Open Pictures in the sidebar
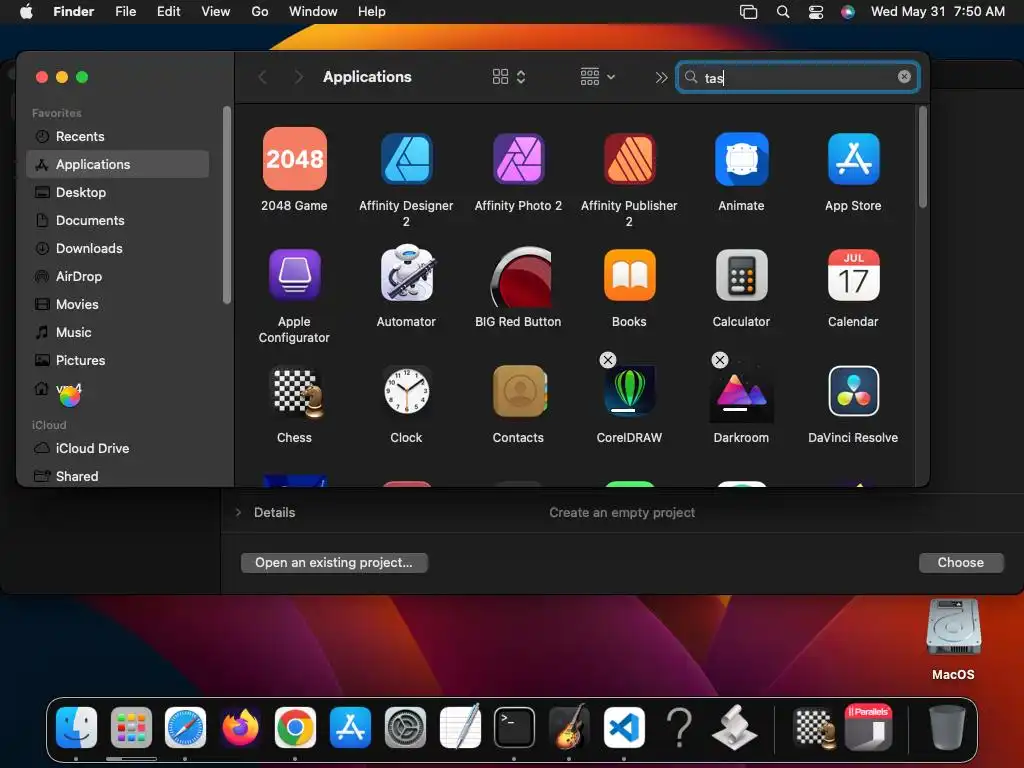The image size is (1024, 768). [x=118, y=361]
